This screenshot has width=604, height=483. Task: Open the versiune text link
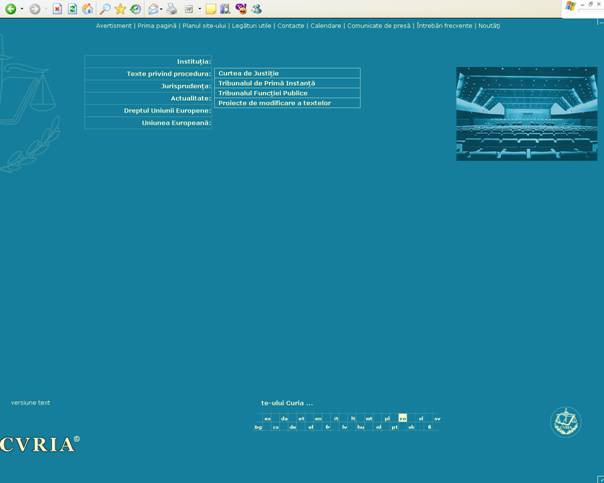point(30,402)
